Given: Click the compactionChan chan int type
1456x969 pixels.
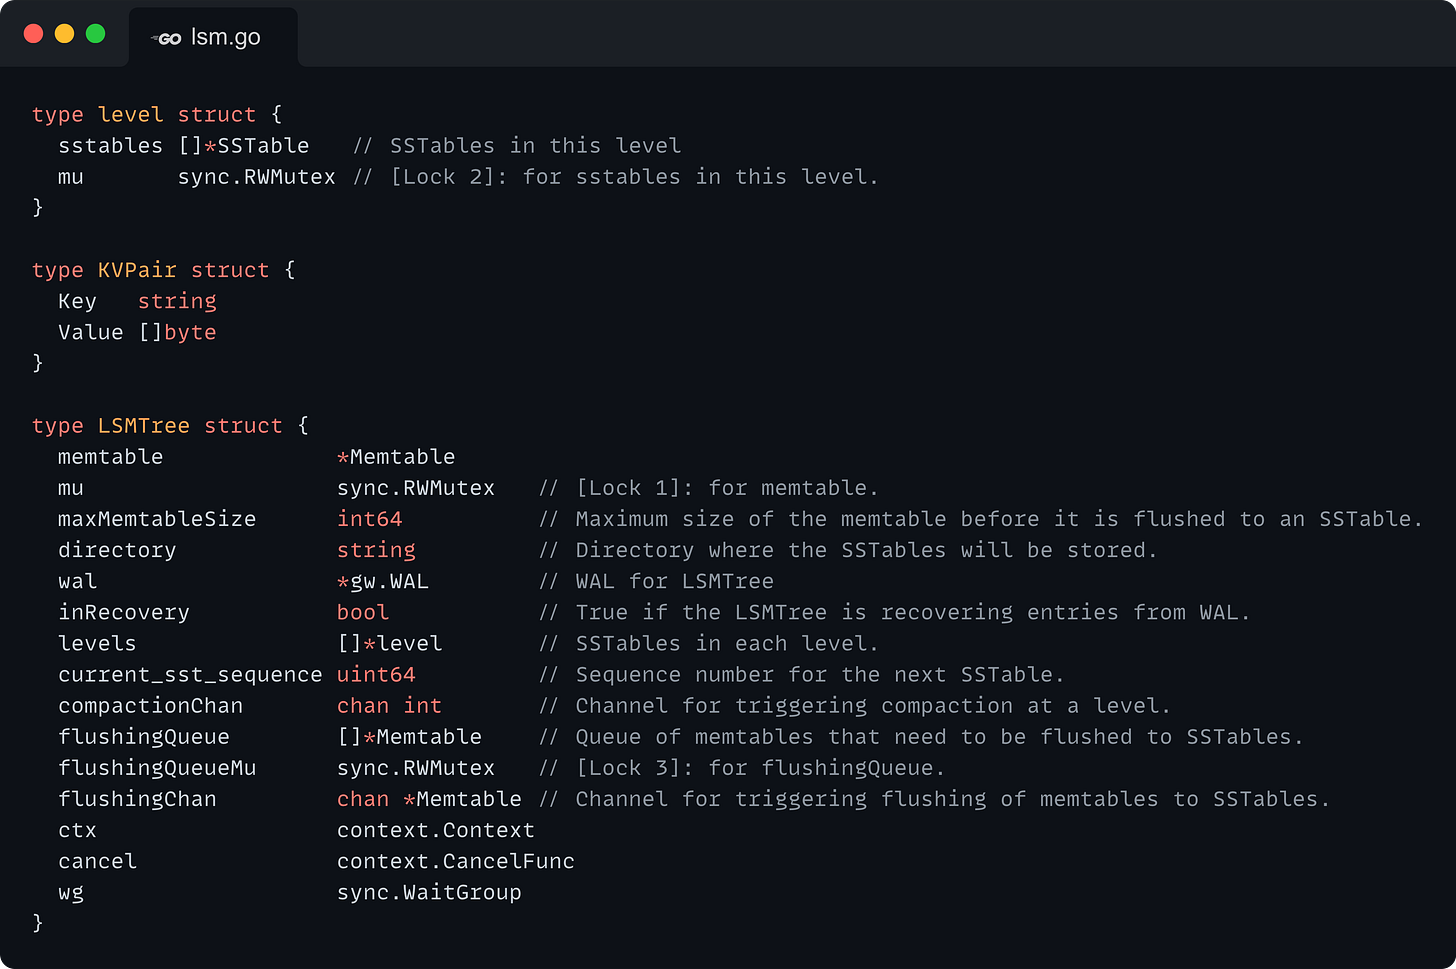Looking at the screenshot, I should pos(390,705).
